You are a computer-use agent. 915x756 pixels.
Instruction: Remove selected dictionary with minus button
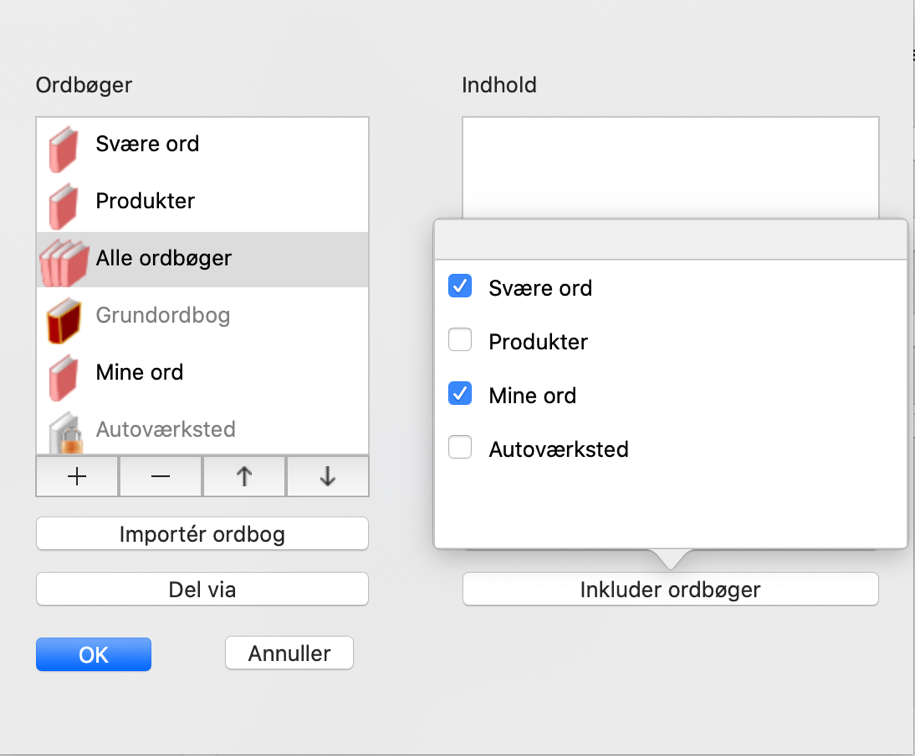point(160,477)
